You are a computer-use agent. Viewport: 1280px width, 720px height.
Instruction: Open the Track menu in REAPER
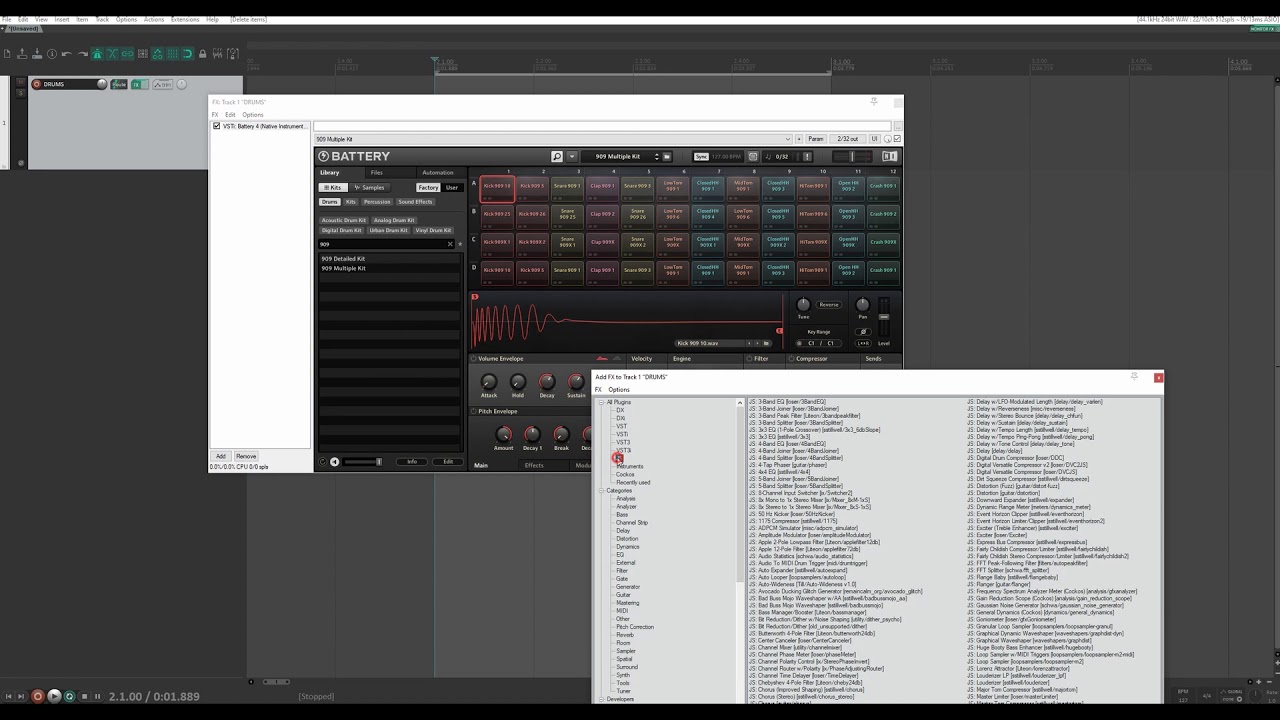pos(102,19)
